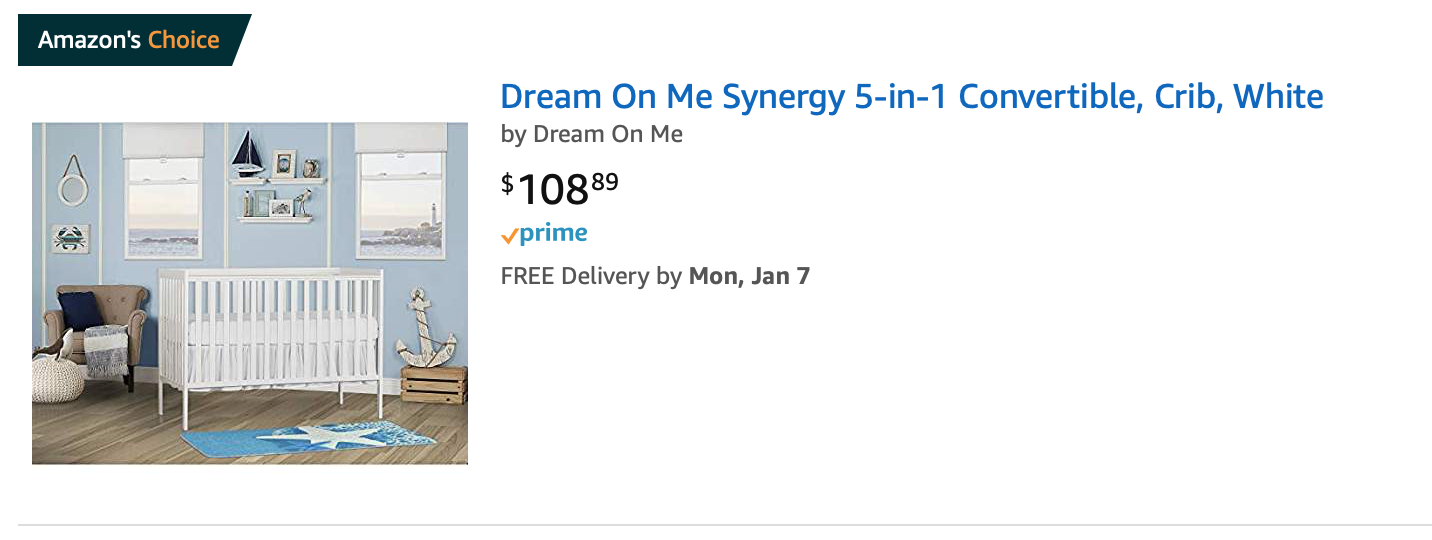This screenshot has width=1432, height=540.
Task: Click the word "White" in product title
Action: click(1278, 97)
